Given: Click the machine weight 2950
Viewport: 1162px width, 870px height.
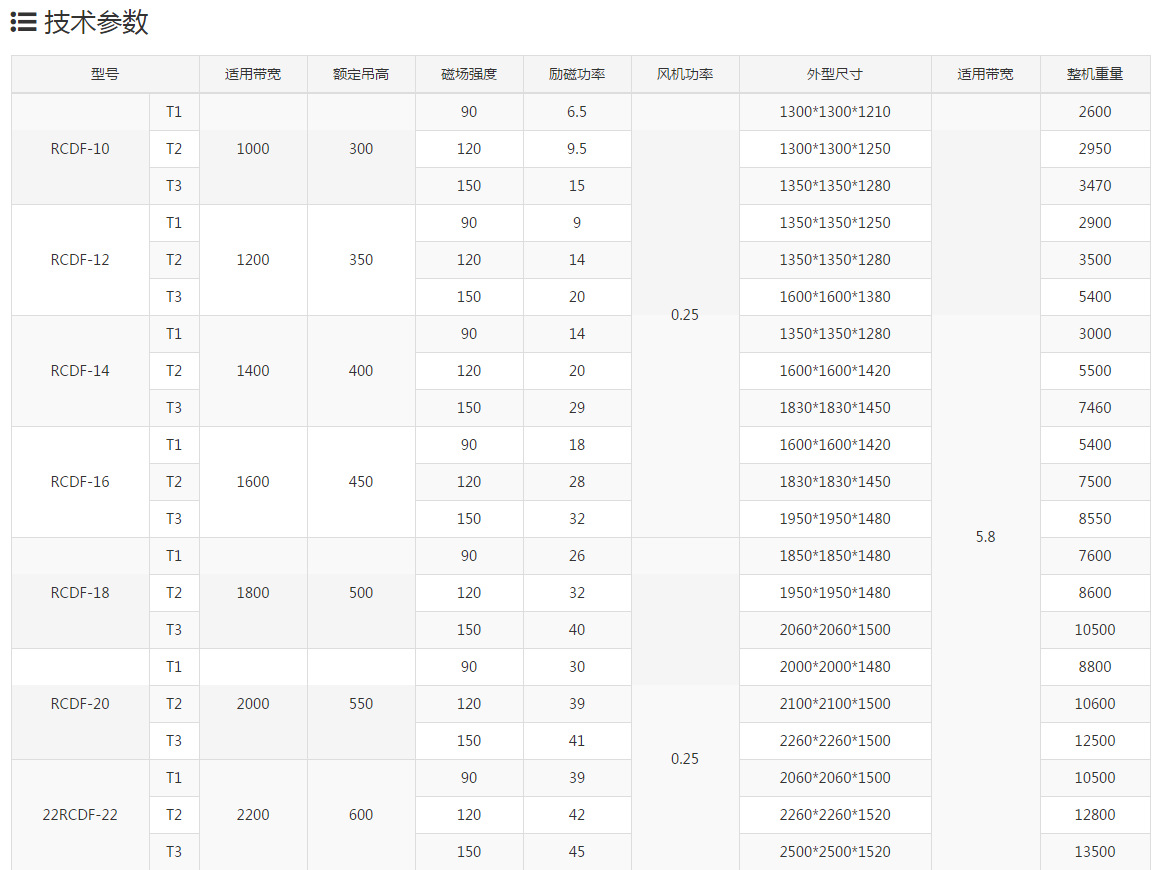Looking at the screenshot, I should click(x=1095, y=149).
